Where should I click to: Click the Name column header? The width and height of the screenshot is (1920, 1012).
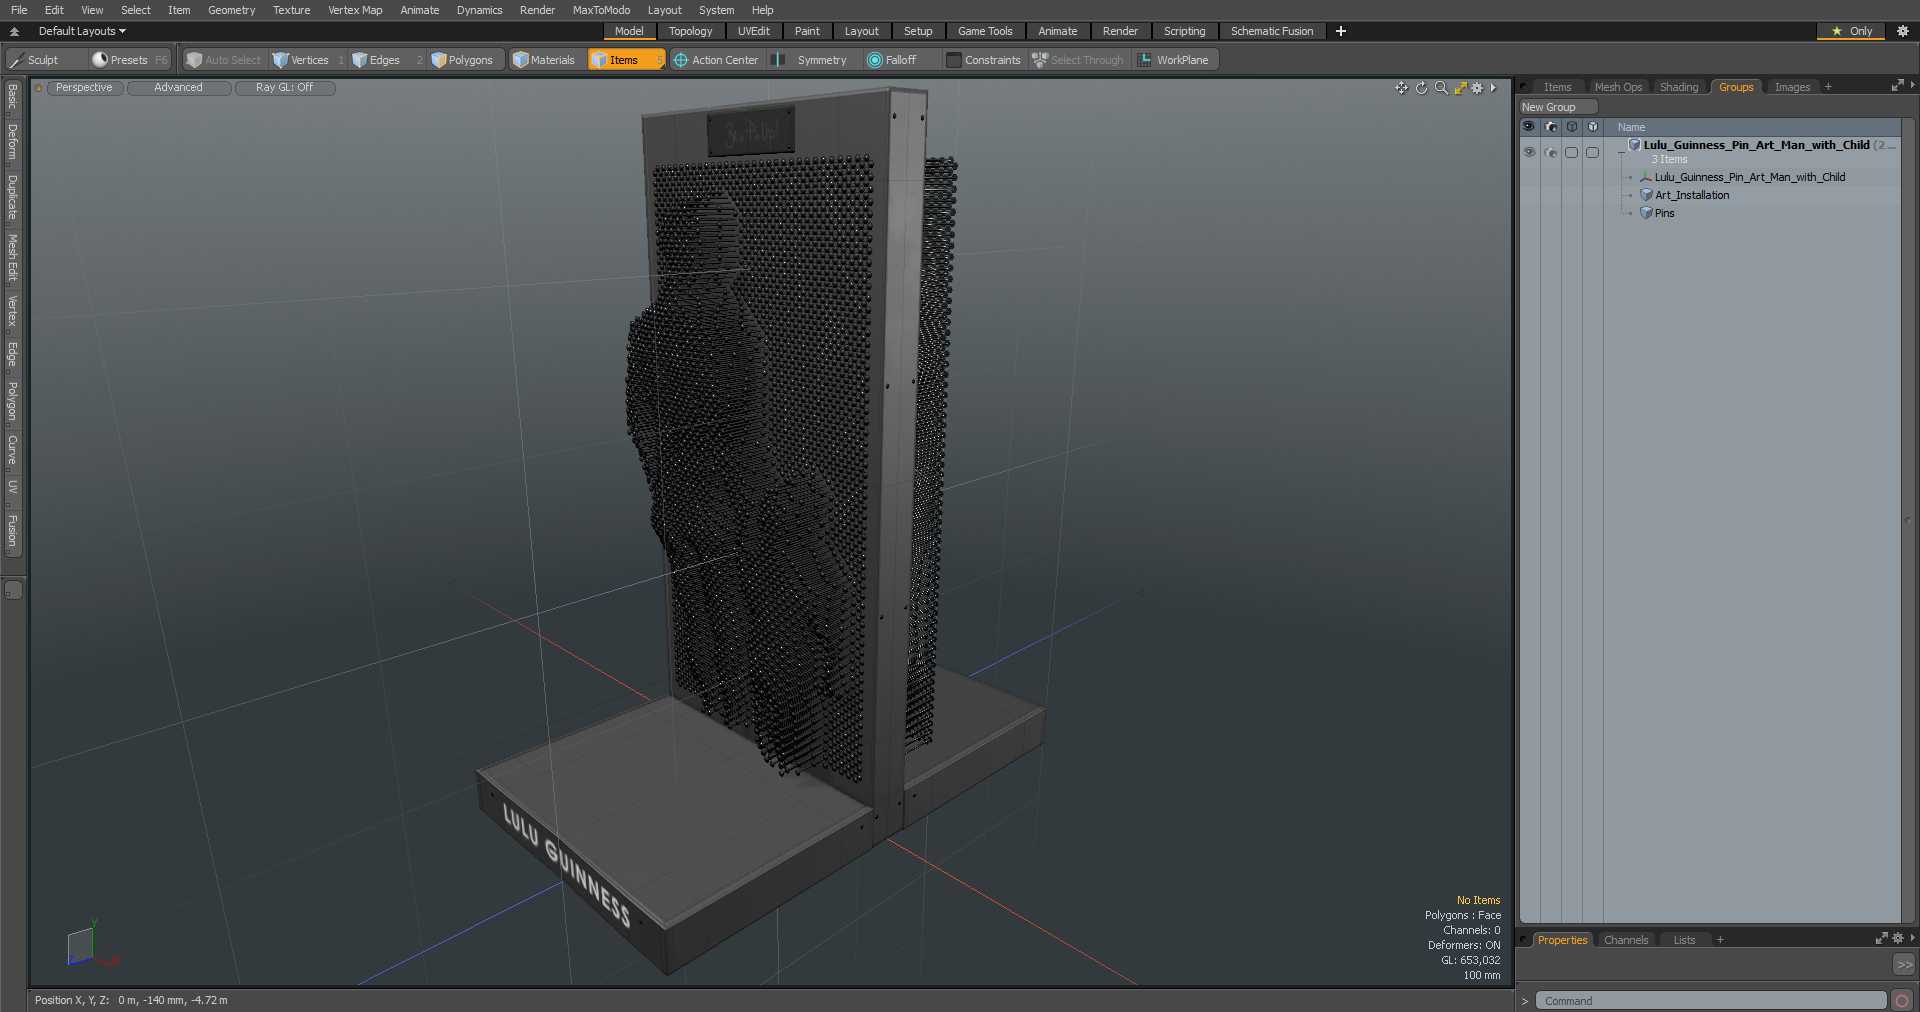tap(1631, 127)
